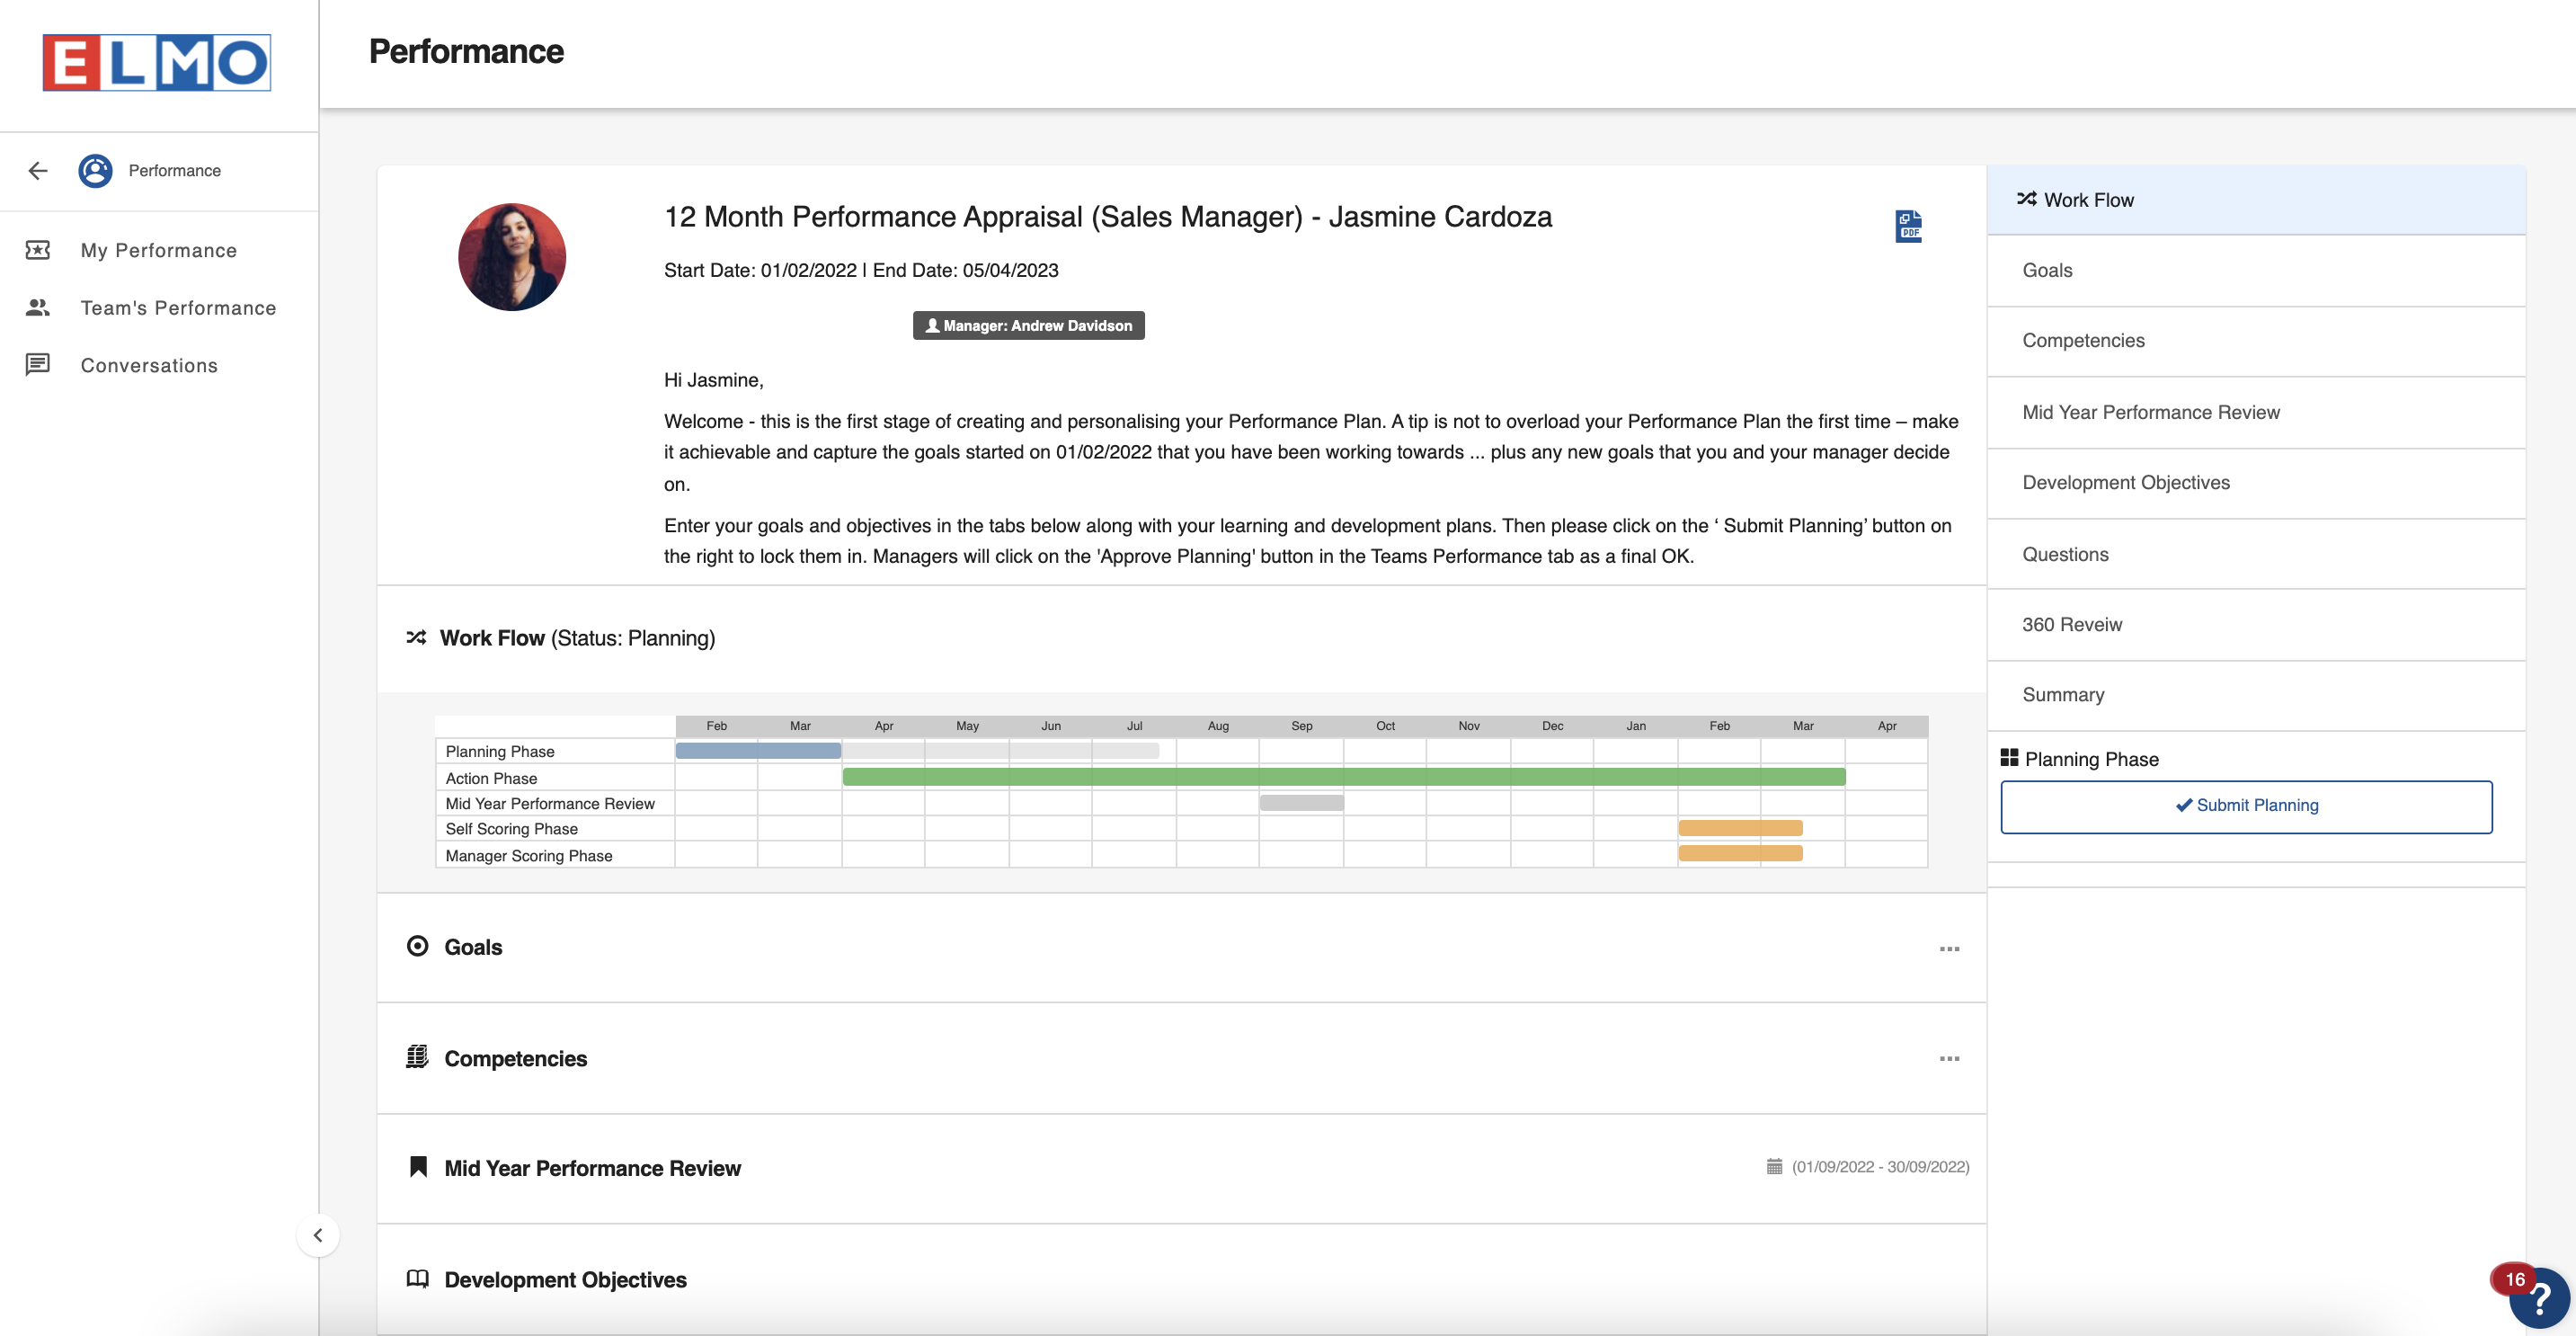The image size is (2576, 1336).
Task: Expand the Mid Year Performance Review section
Action: [x=592, y=1168]
